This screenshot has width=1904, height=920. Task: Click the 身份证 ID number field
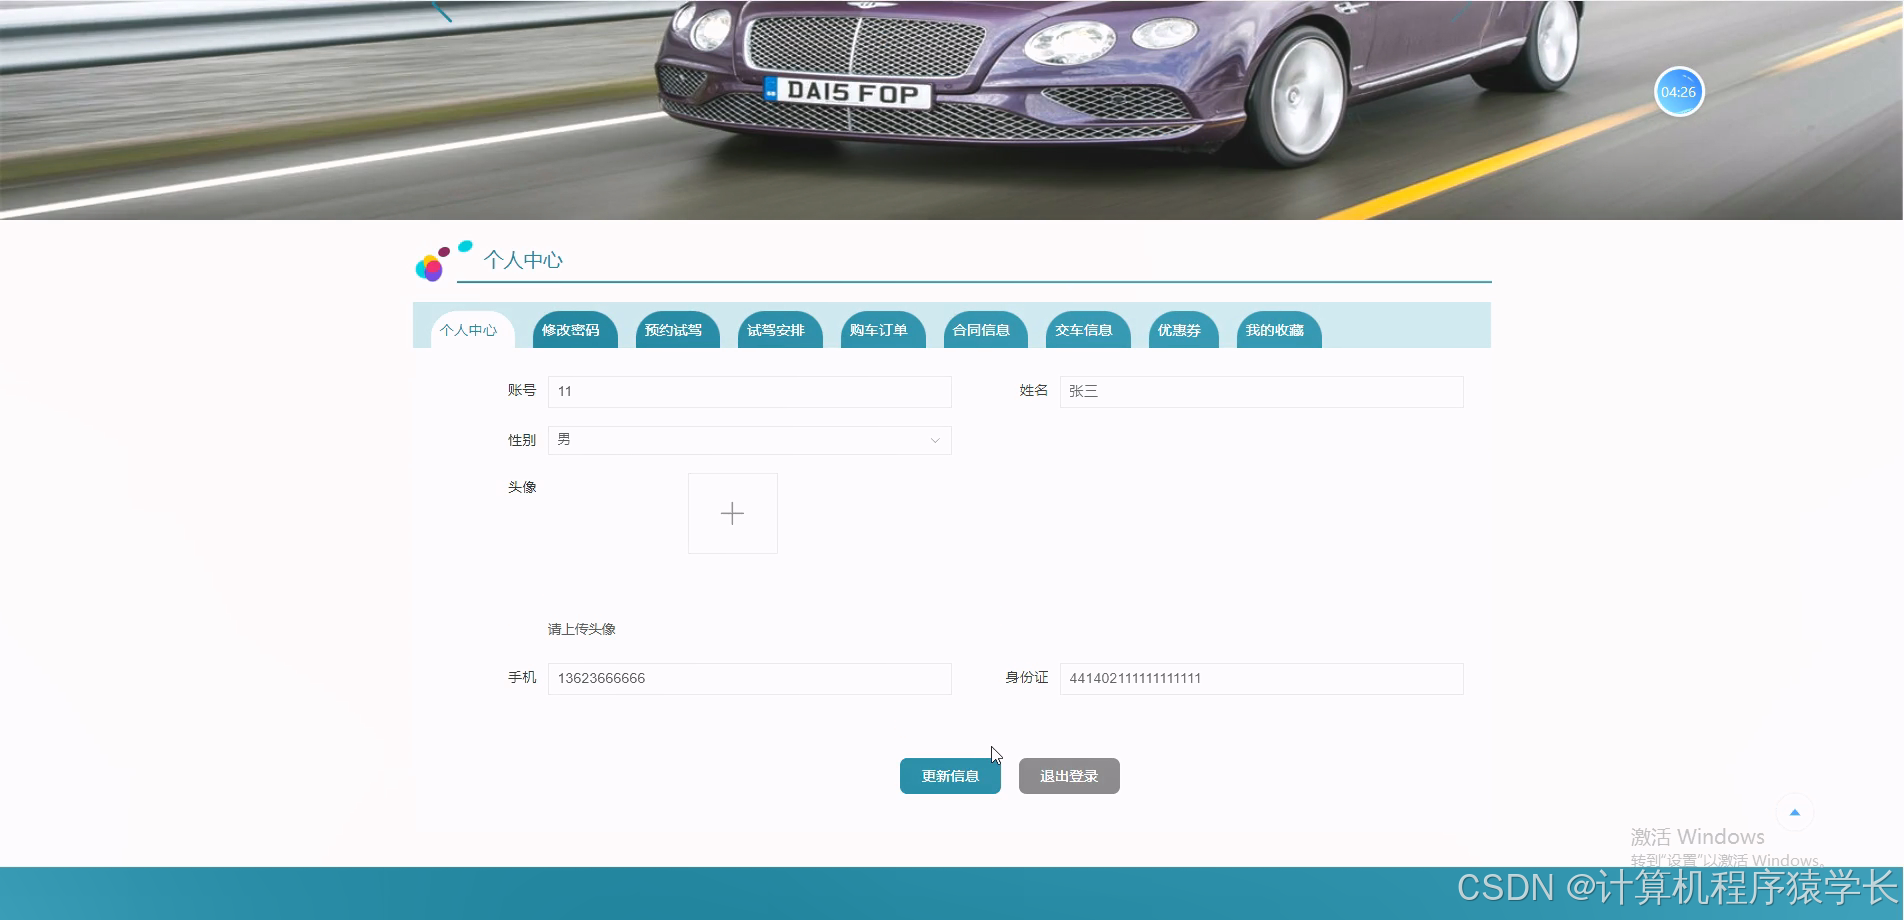click(1262, 679)
